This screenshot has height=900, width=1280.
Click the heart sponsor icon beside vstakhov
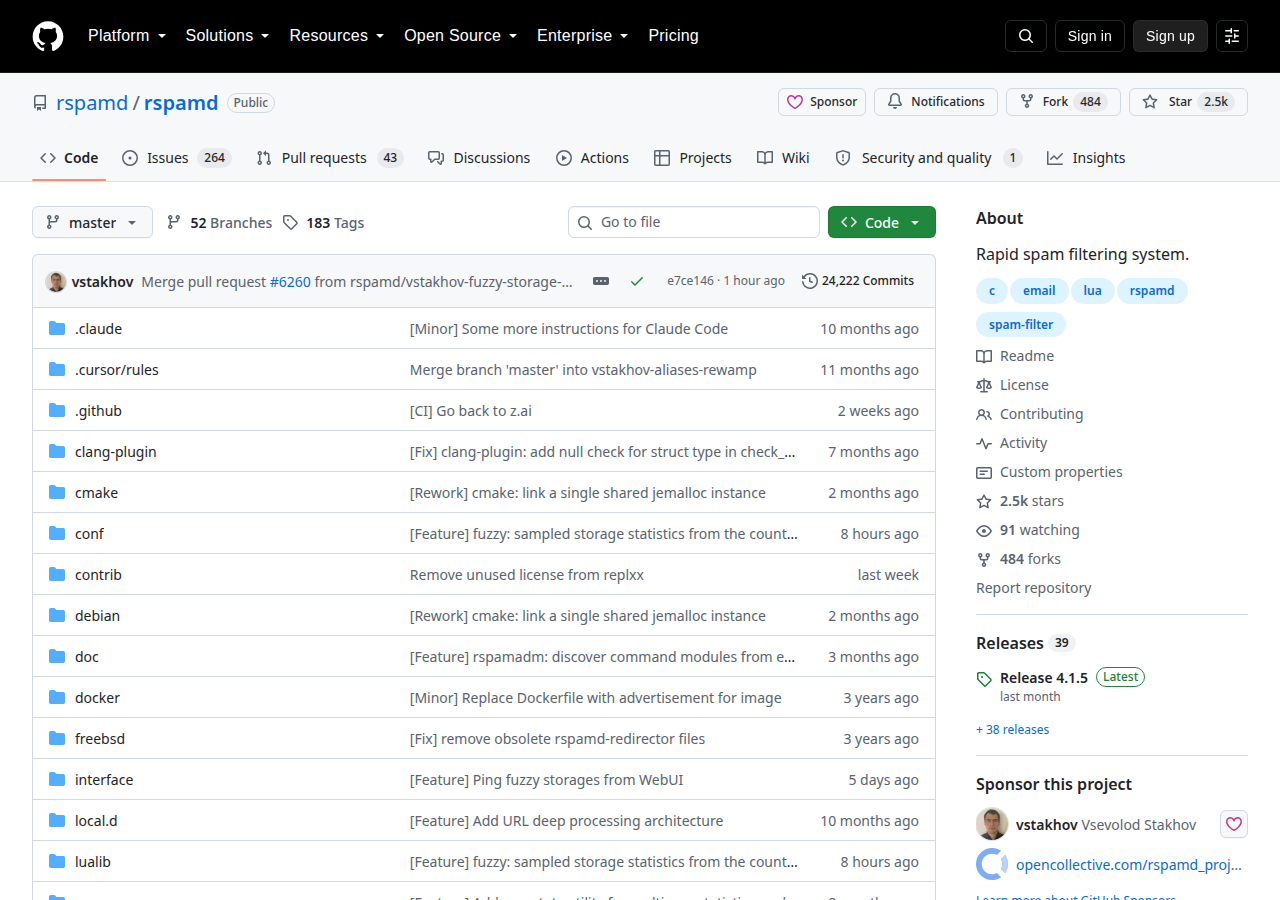[1234, 825]
